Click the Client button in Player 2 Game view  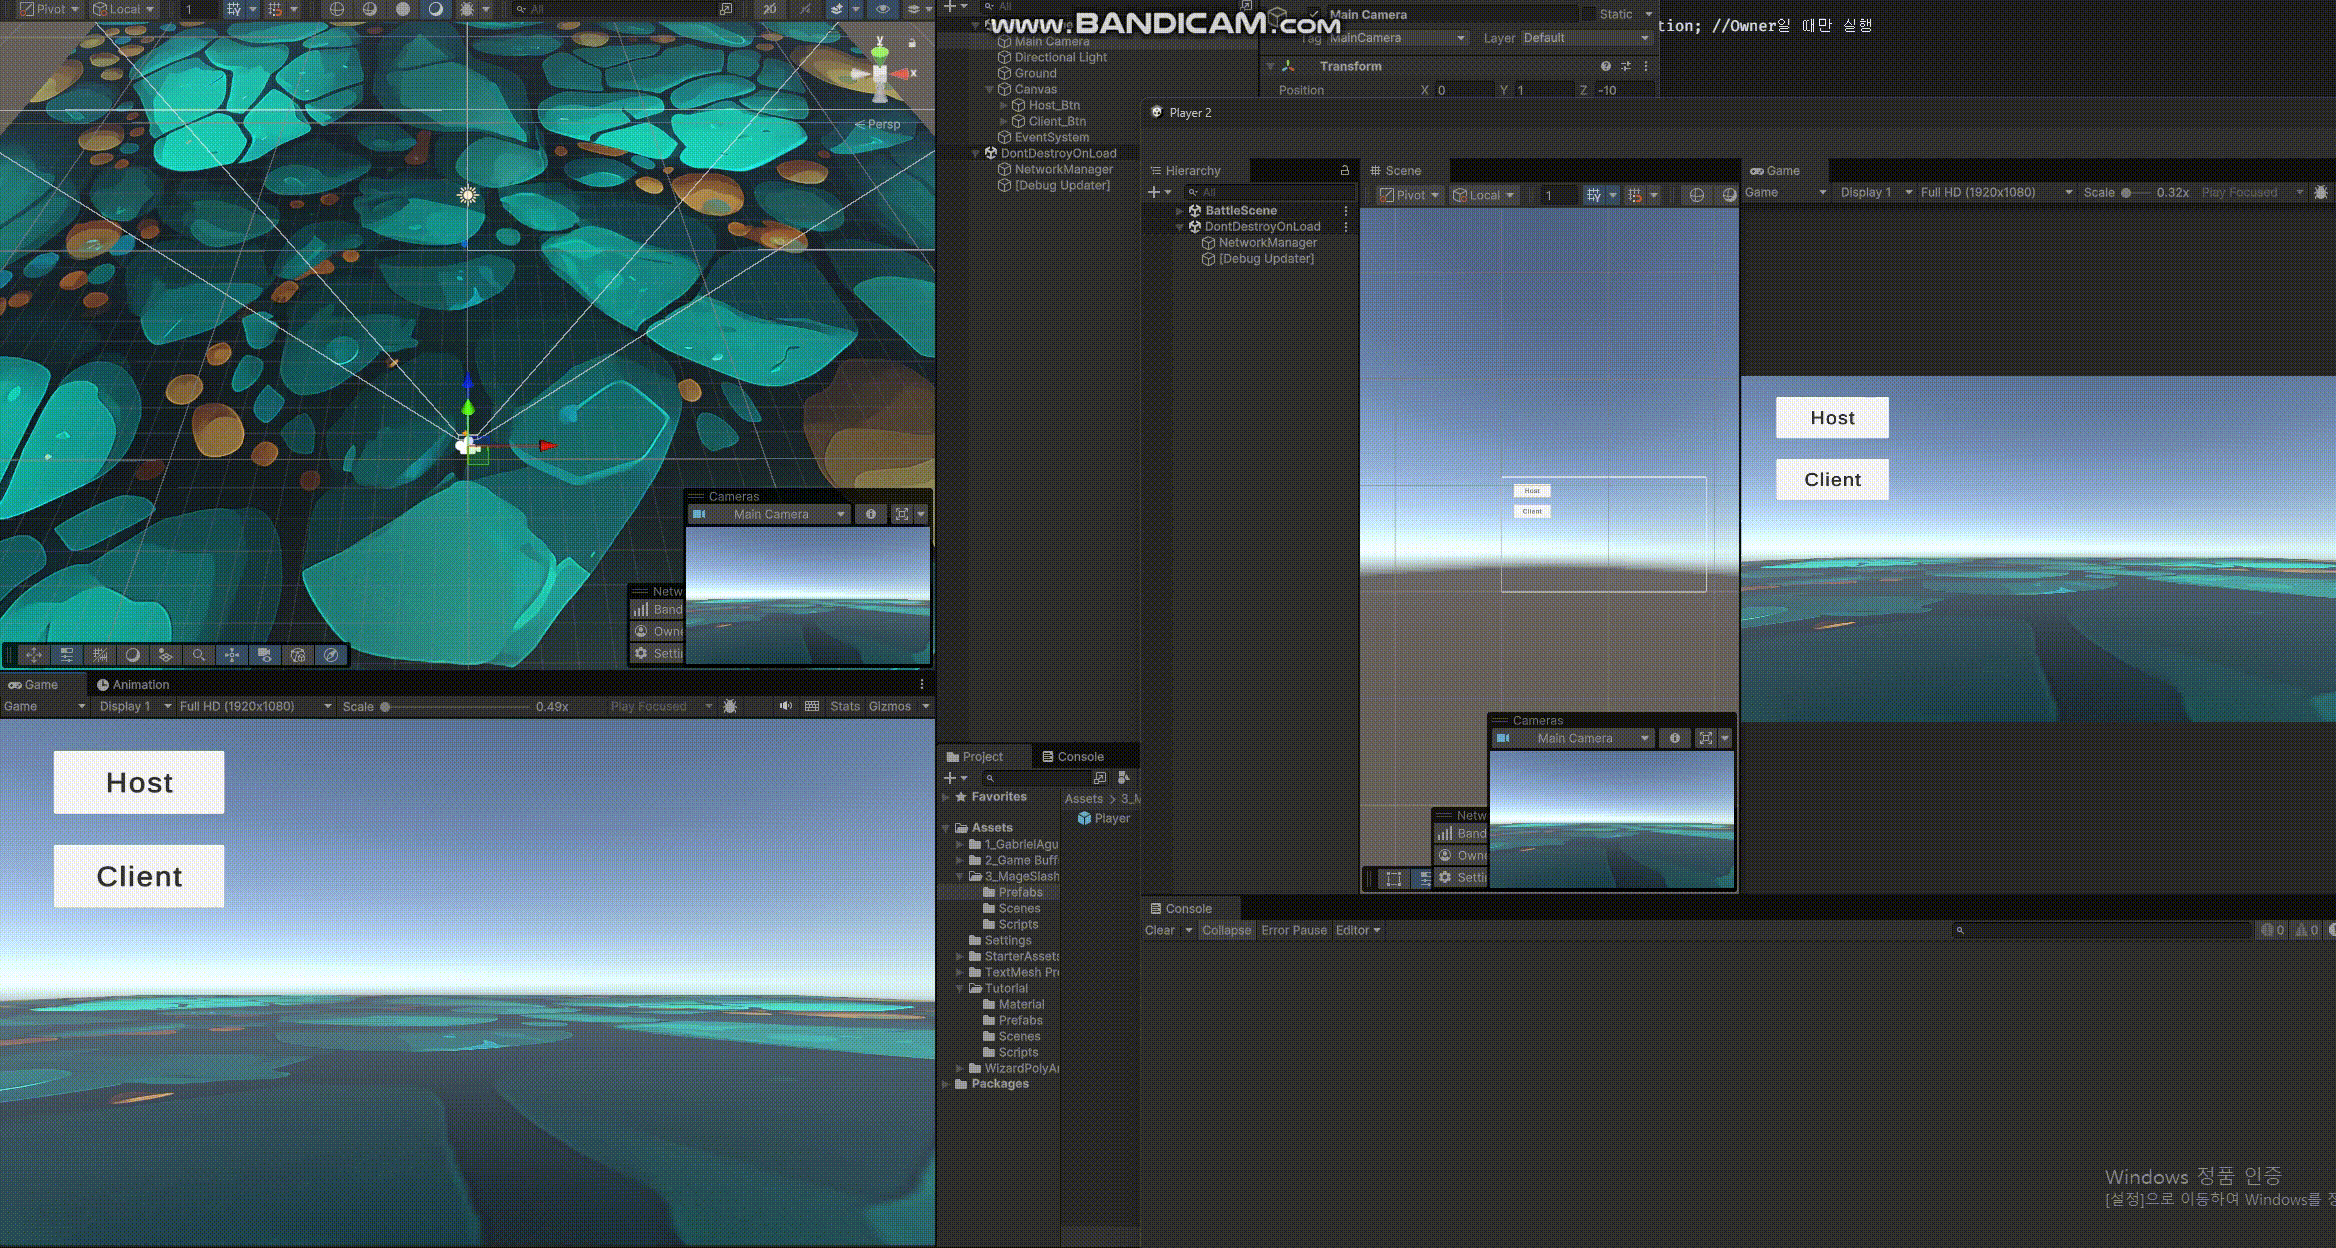coord(1832,479)
